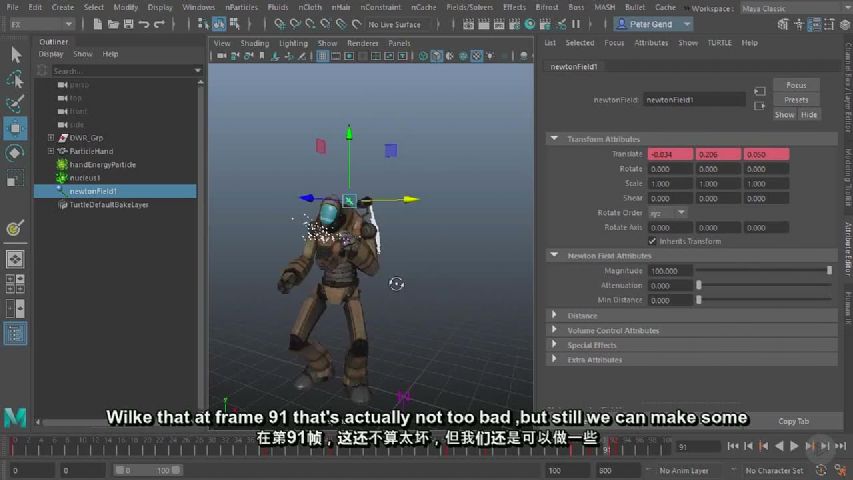Click the New Scene icon
This screenshot has width=853, height=480.
coord(97,24)
